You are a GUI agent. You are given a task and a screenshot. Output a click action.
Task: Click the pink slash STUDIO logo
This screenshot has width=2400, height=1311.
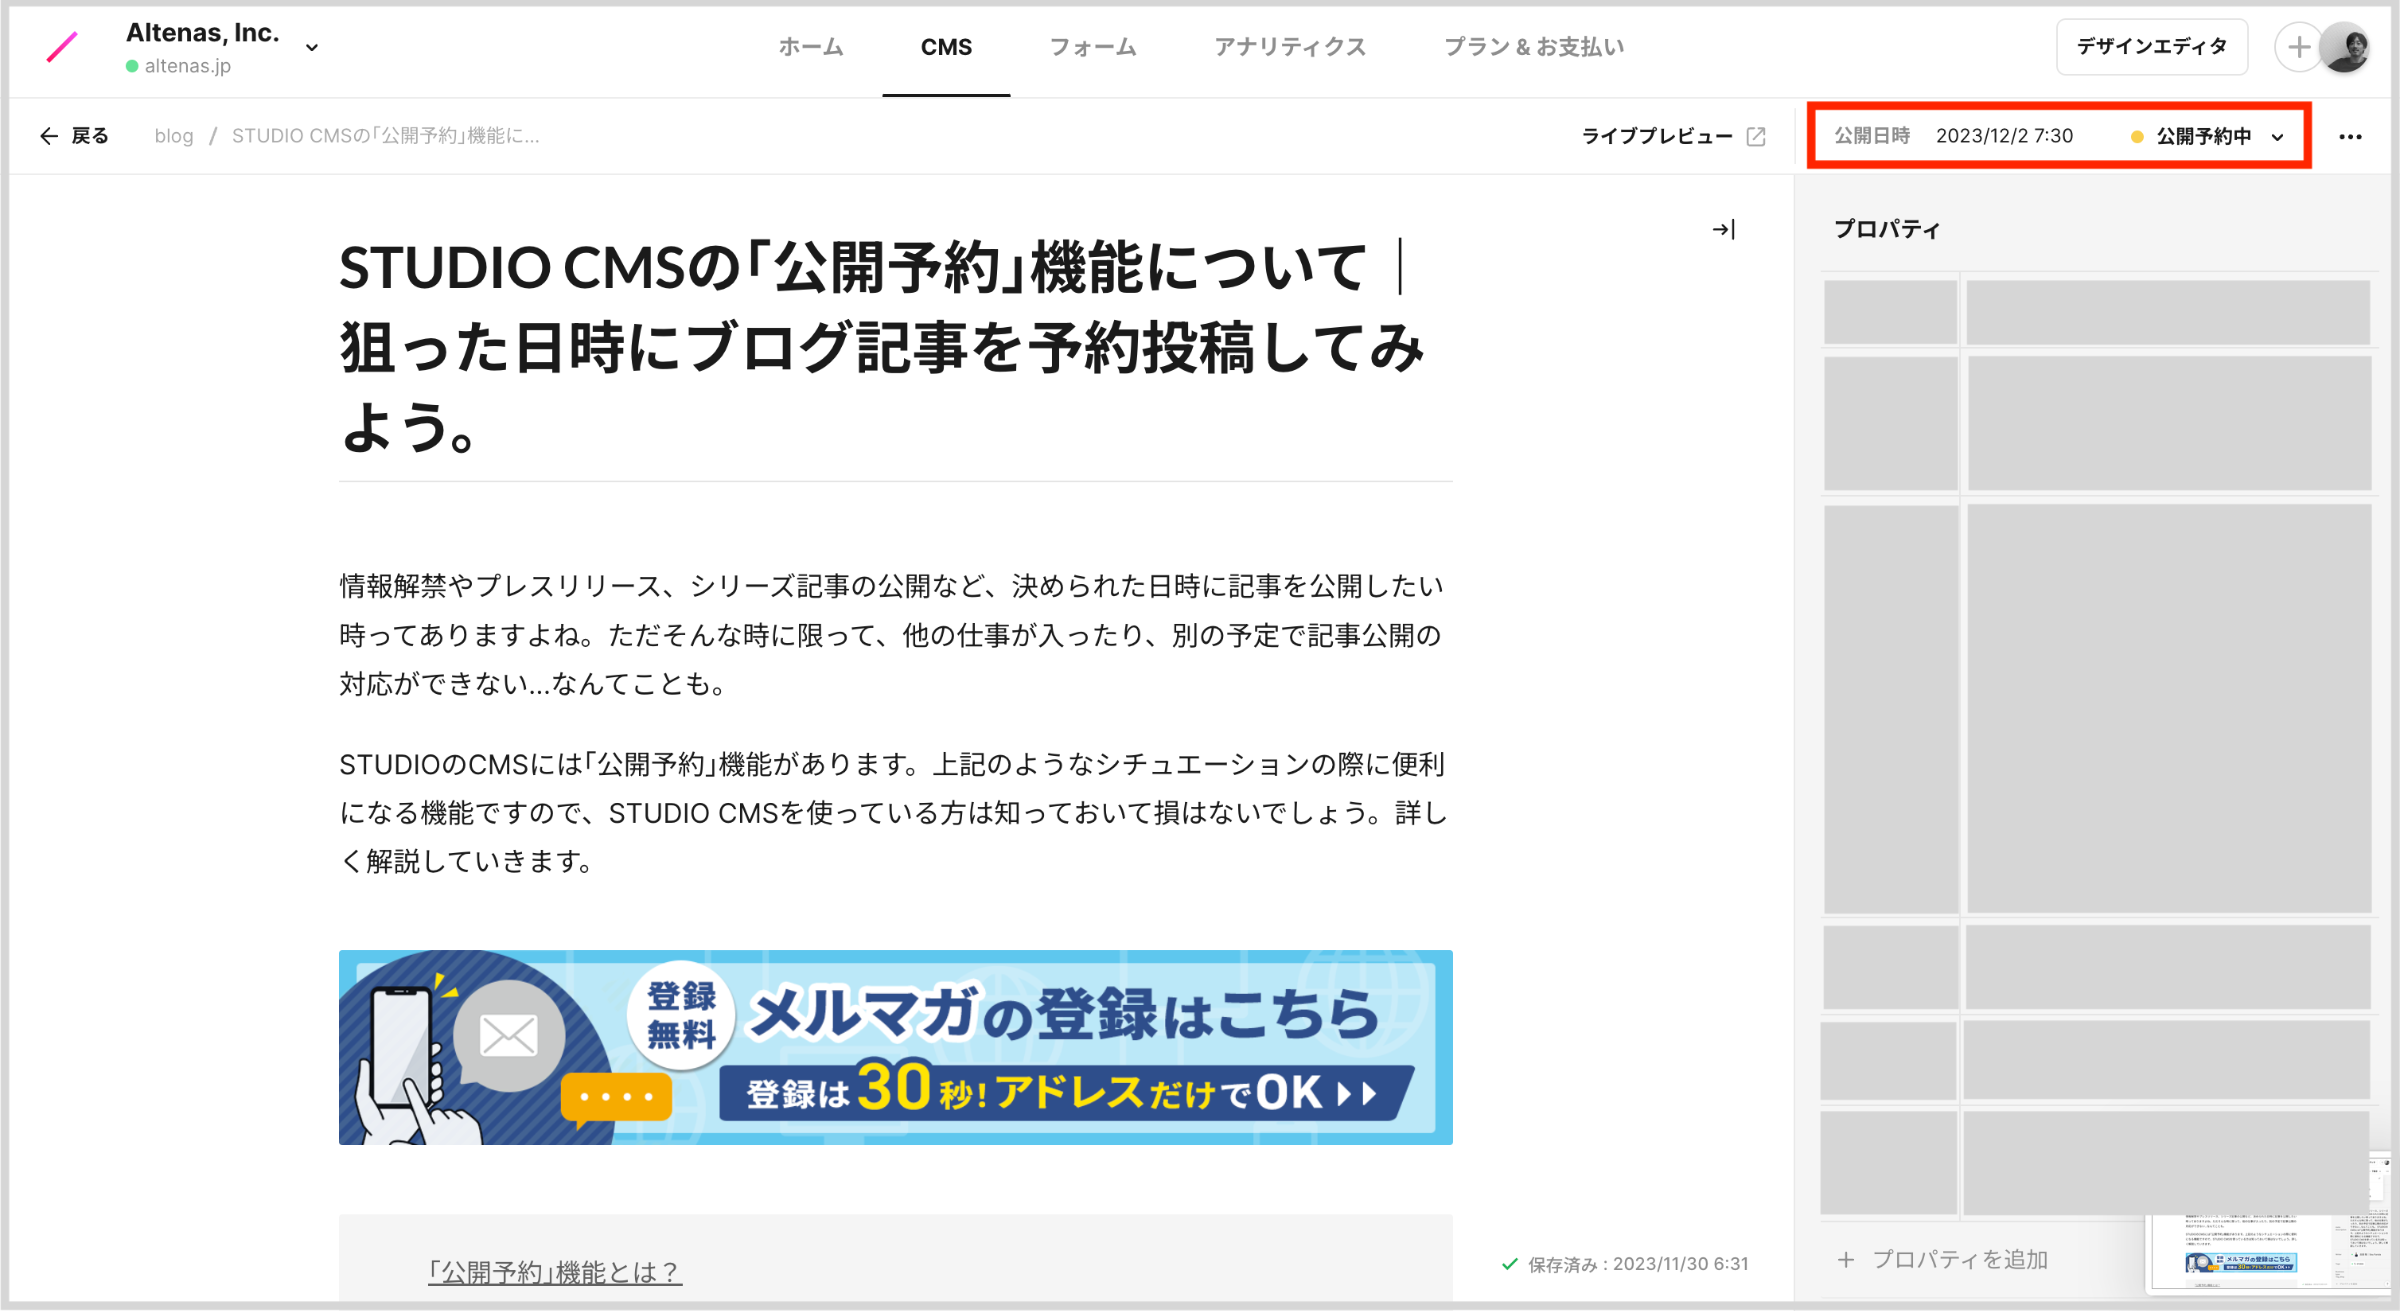coord(62,47)
